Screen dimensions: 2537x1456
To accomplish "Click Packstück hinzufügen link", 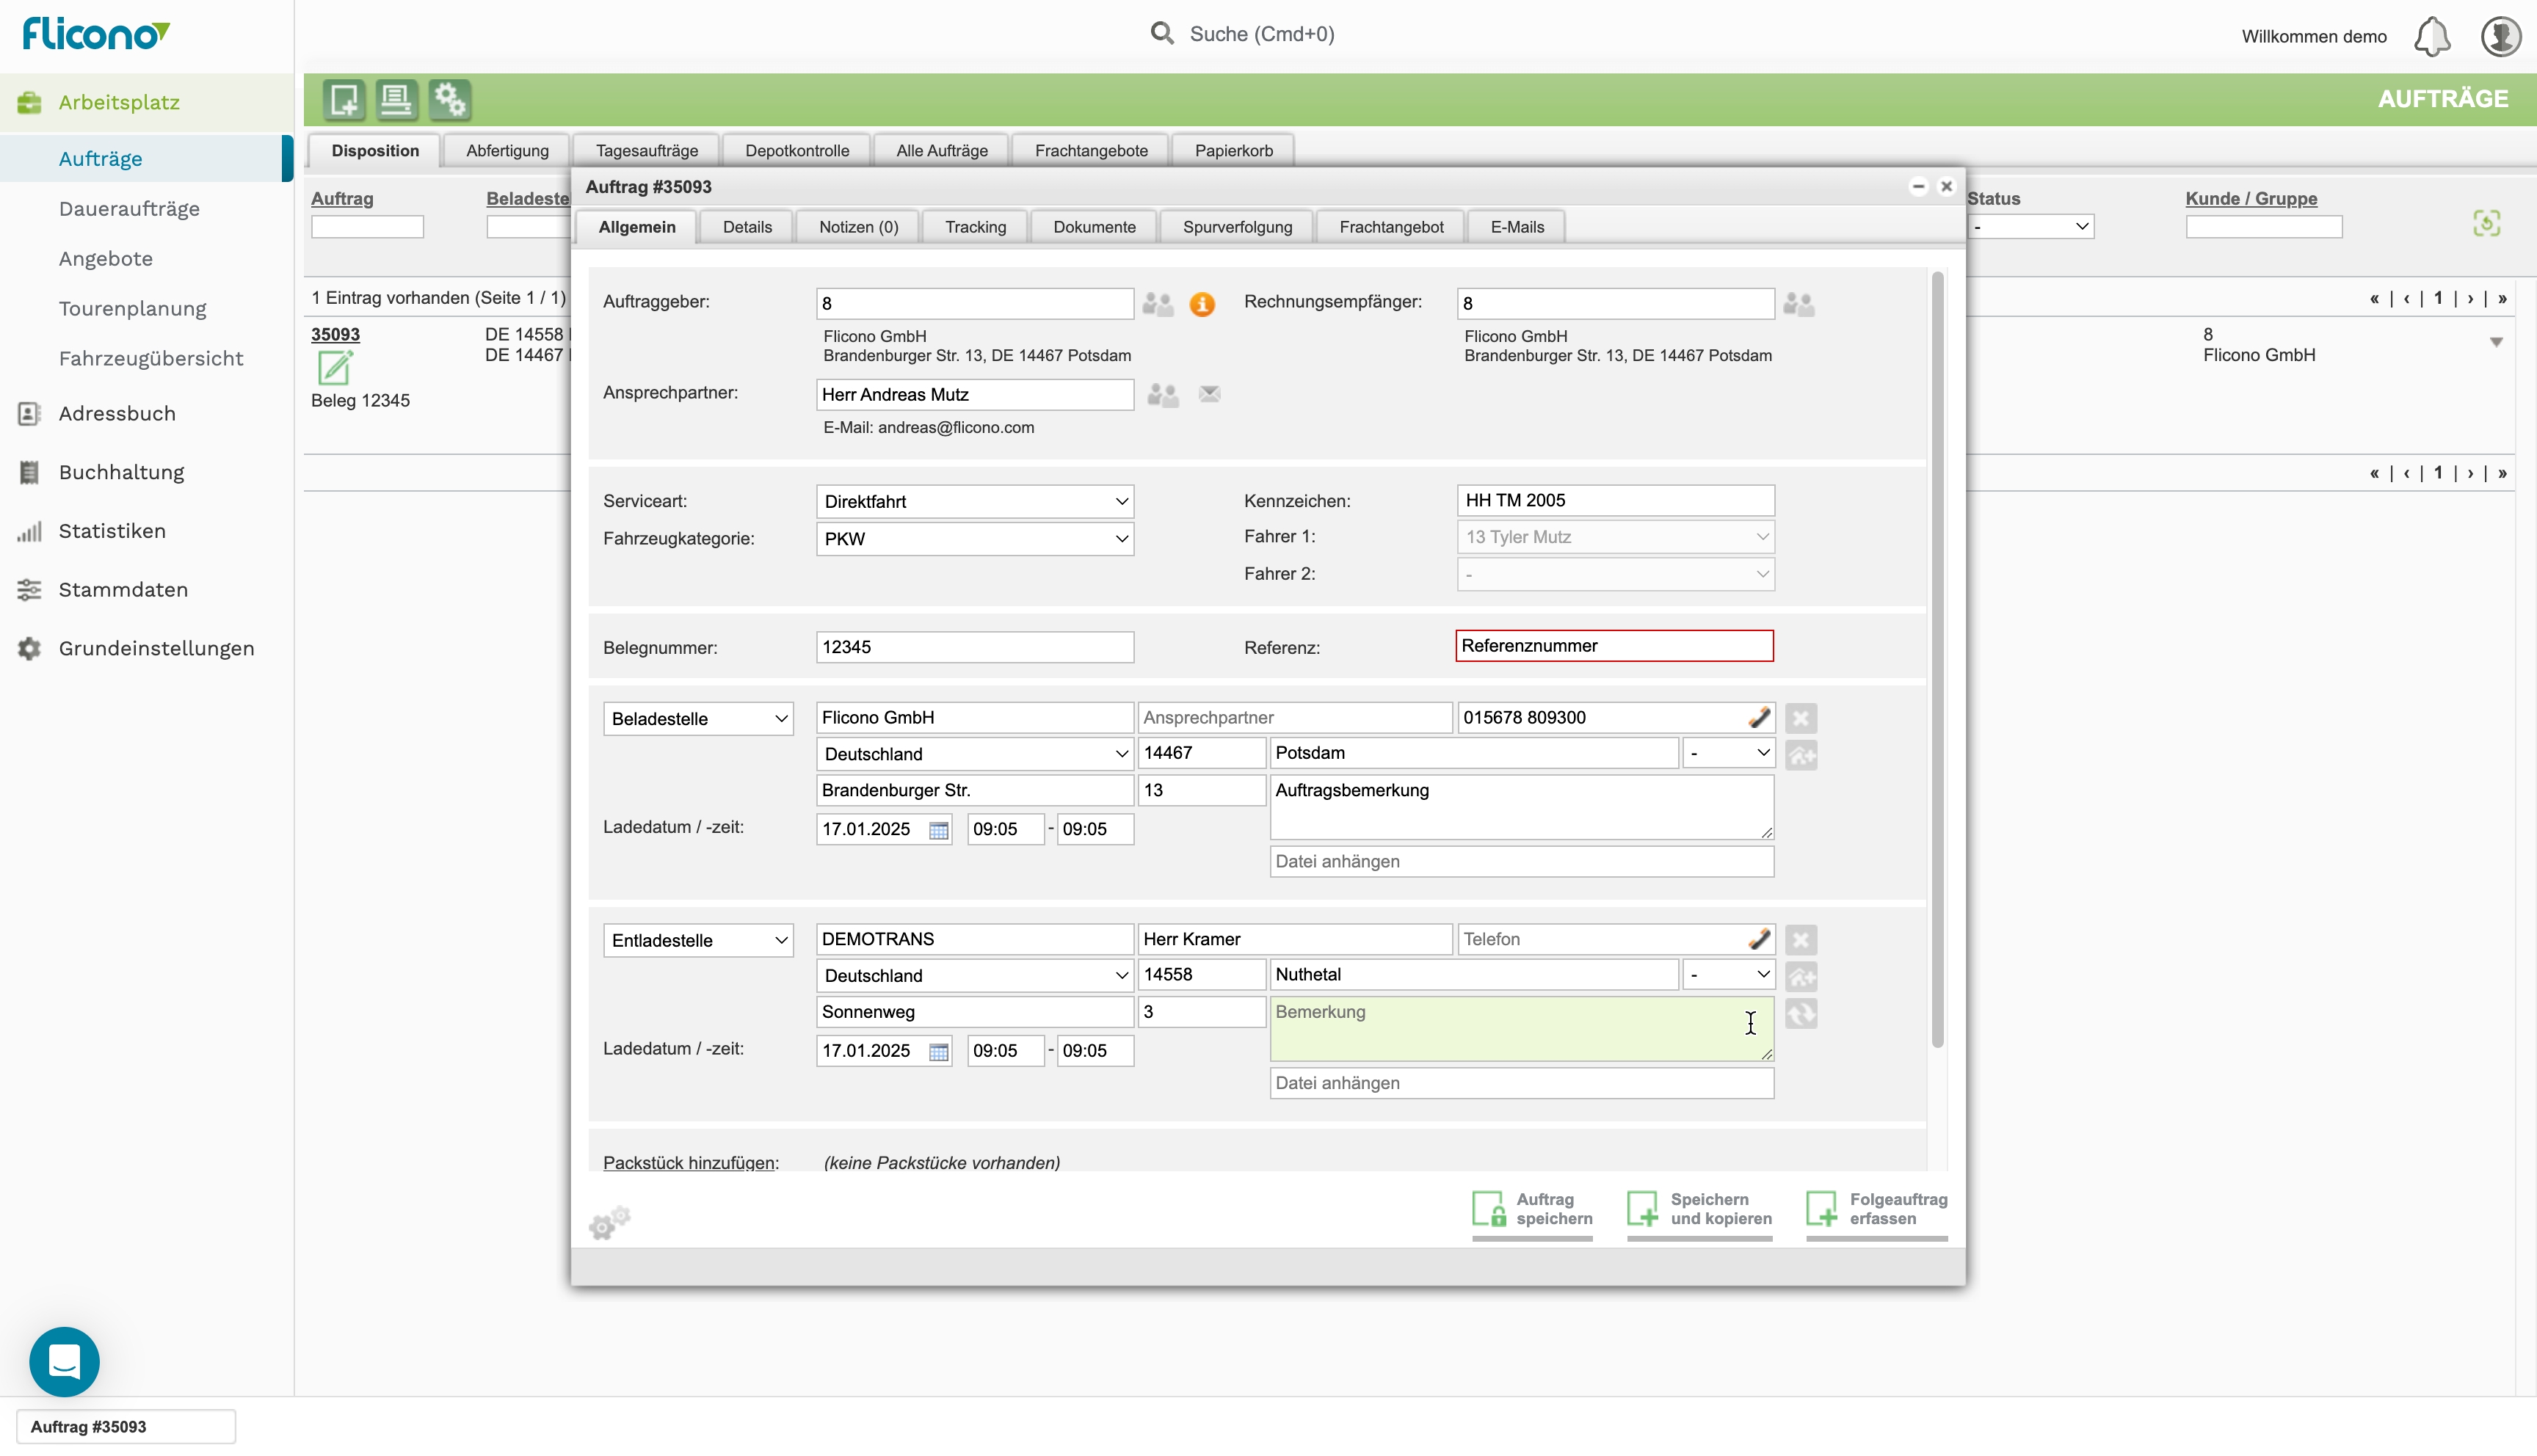I will coord(690,1162).
